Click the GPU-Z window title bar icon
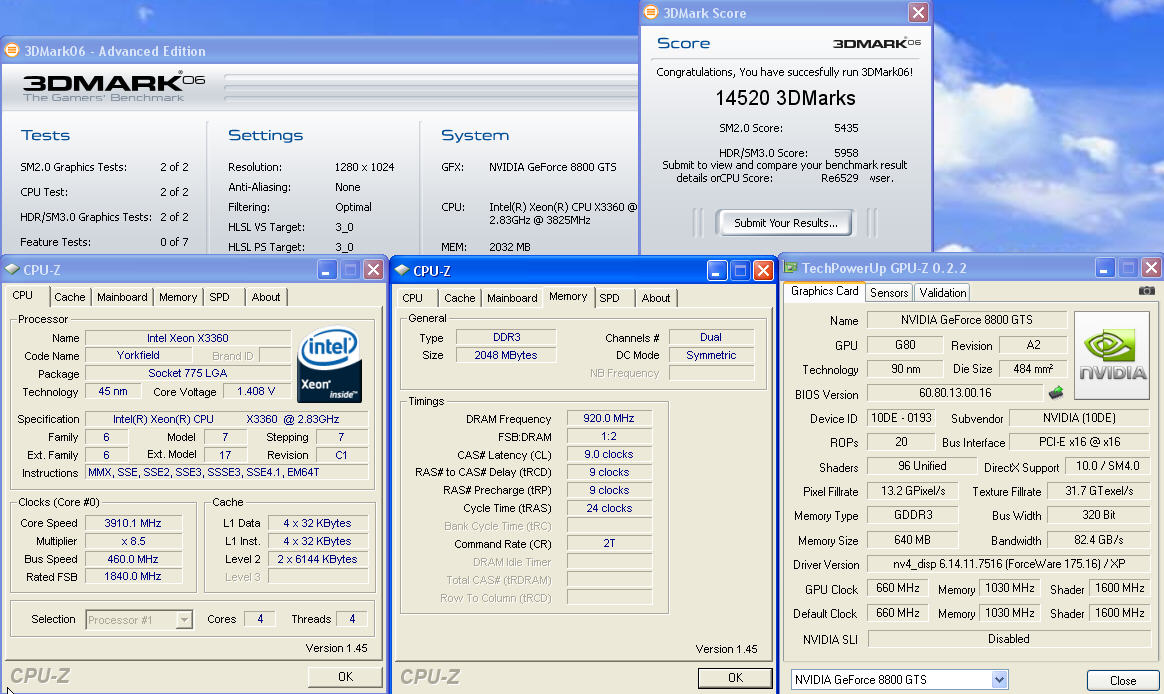Image resolution: width=1164 pixels, height=694 pixels. click(x=791, y=268)
